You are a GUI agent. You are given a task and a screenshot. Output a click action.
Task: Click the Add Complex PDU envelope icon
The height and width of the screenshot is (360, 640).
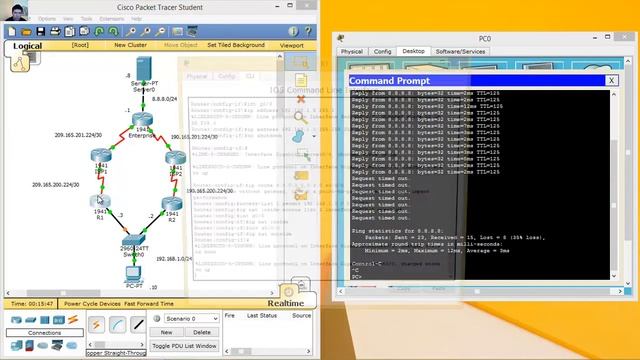coord(301,195)
